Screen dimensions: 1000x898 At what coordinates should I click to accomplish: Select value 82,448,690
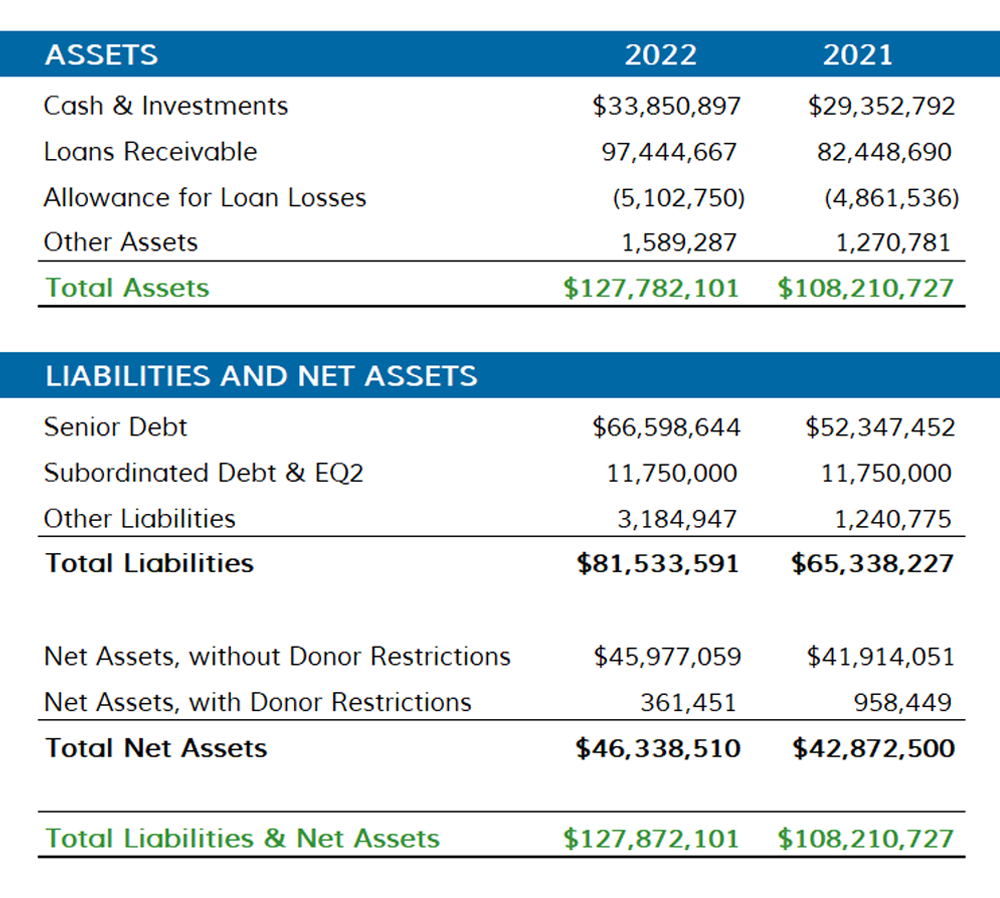tap(884, 152)
